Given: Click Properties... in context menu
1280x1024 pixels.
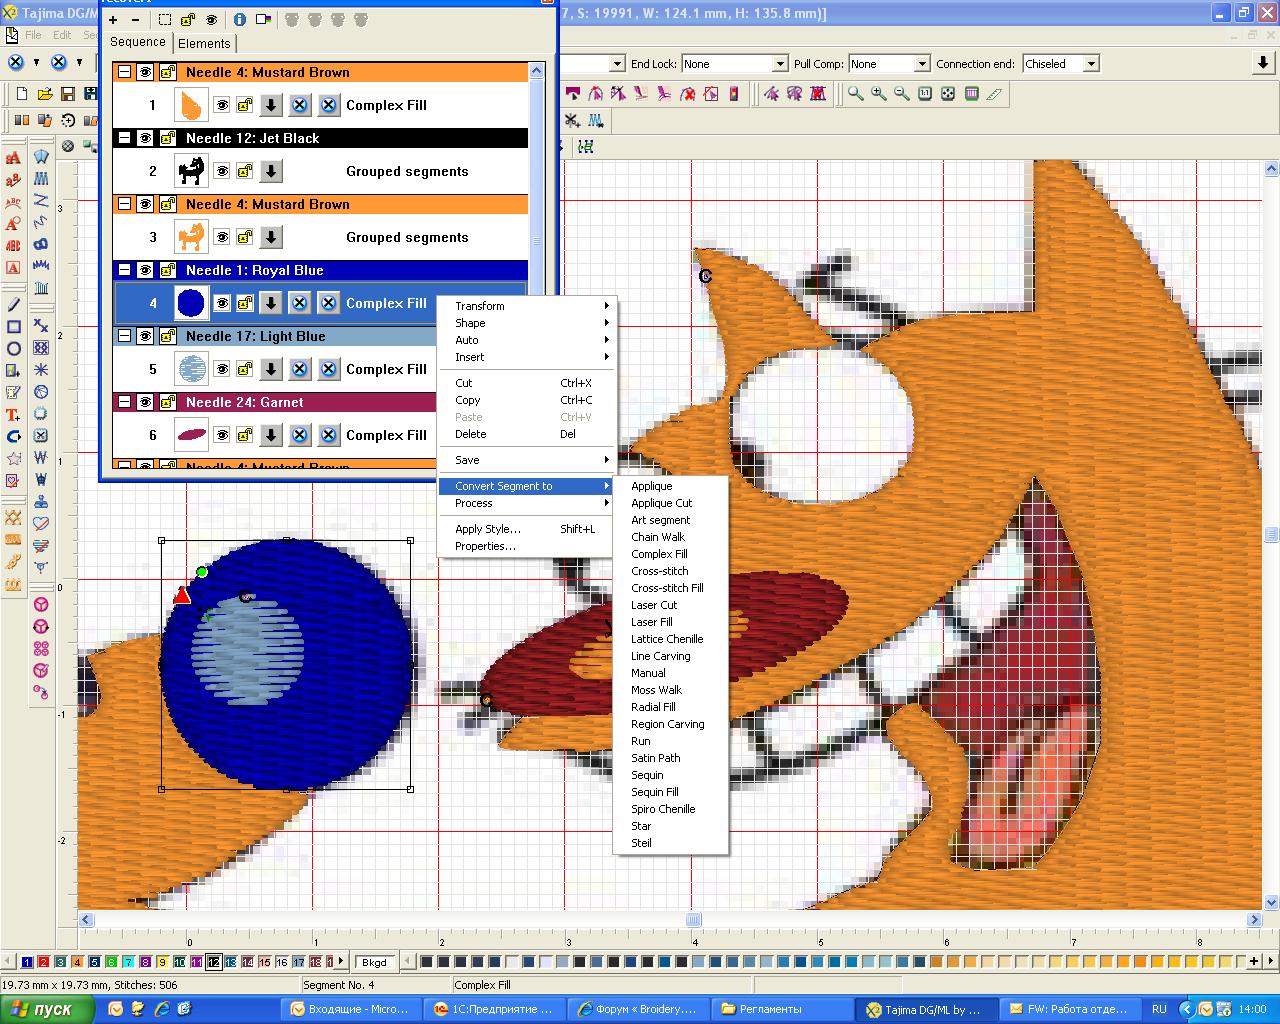Looking at the screenshot, I should point(485,546).
